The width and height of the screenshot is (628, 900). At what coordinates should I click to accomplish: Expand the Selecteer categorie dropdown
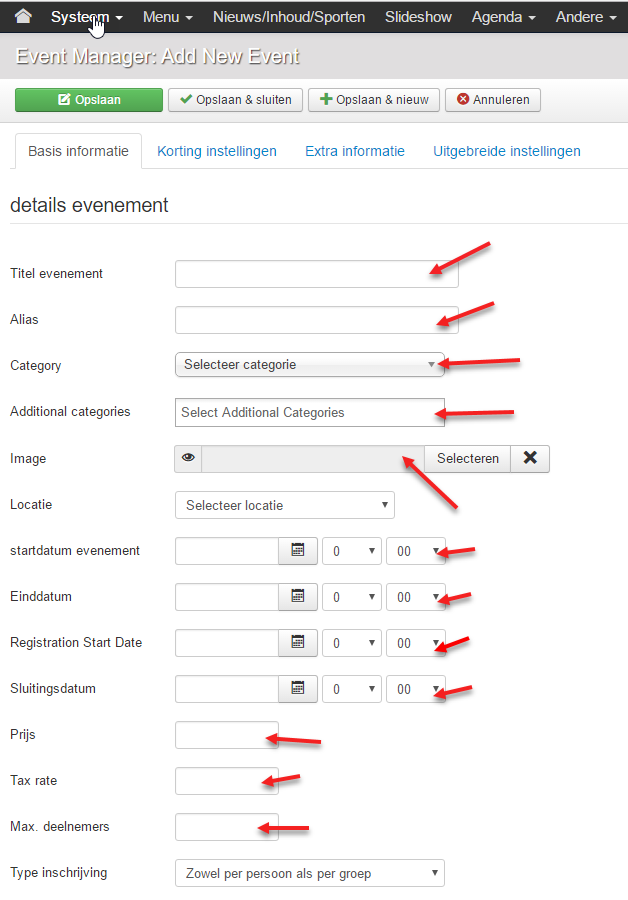(309, 364)
